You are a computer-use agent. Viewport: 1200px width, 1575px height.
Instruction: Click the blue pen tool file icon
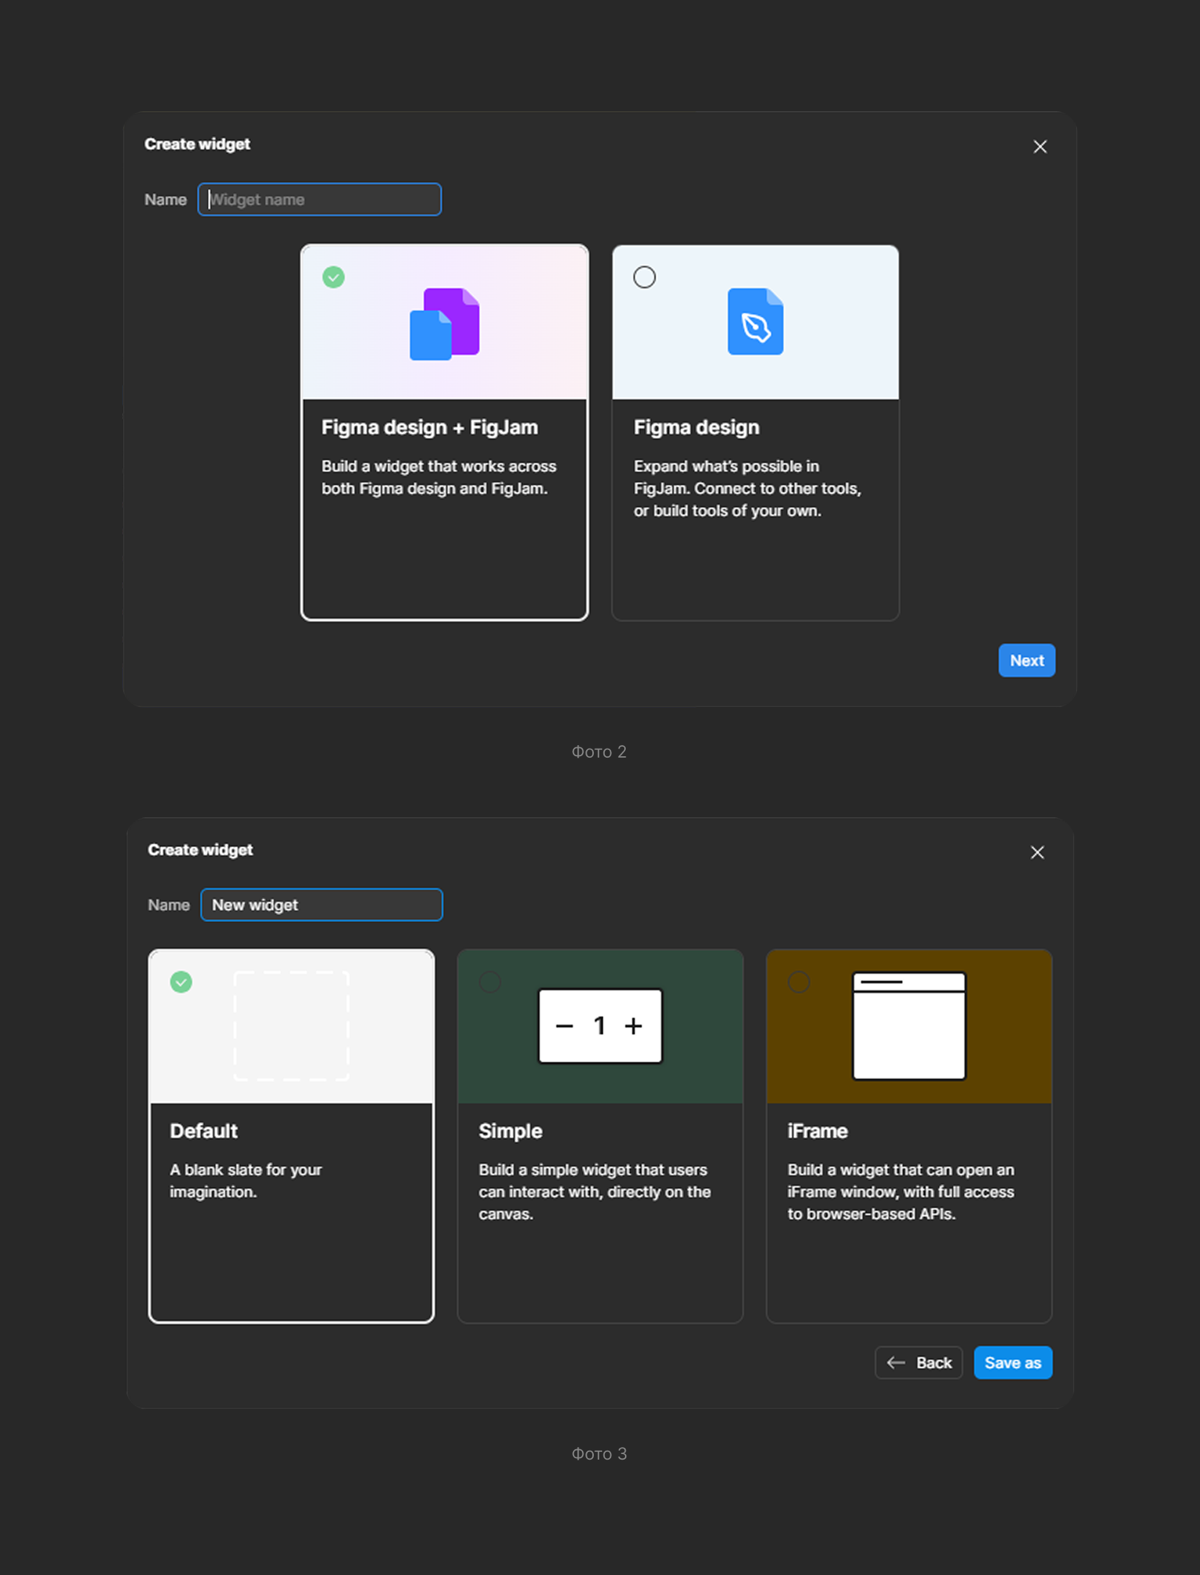(756, 321)
